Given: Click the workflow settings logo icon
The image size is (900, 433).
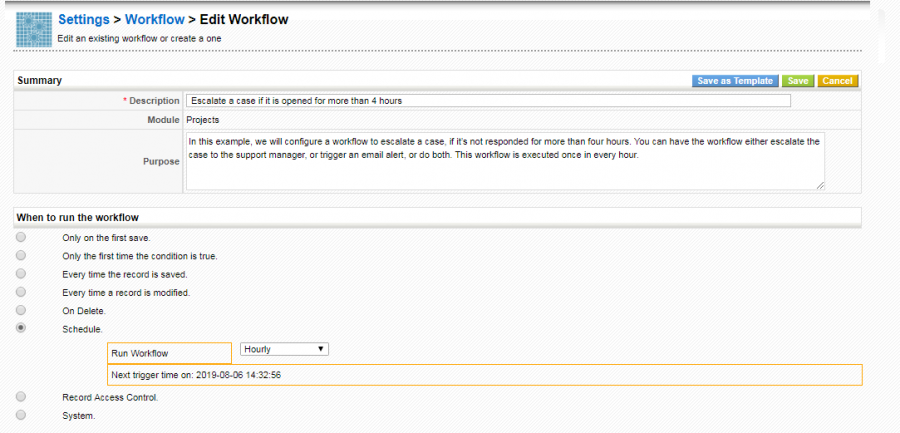Looking at the screenshot, I should [x=33, y=29].
